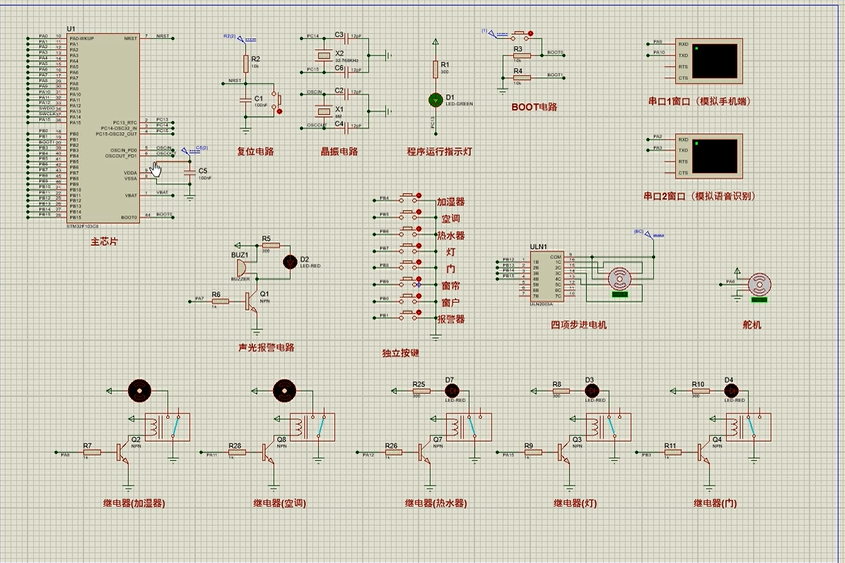Click the 空调 key push button
Viewport: 845px width, 563px height.
tap(410, 214)
